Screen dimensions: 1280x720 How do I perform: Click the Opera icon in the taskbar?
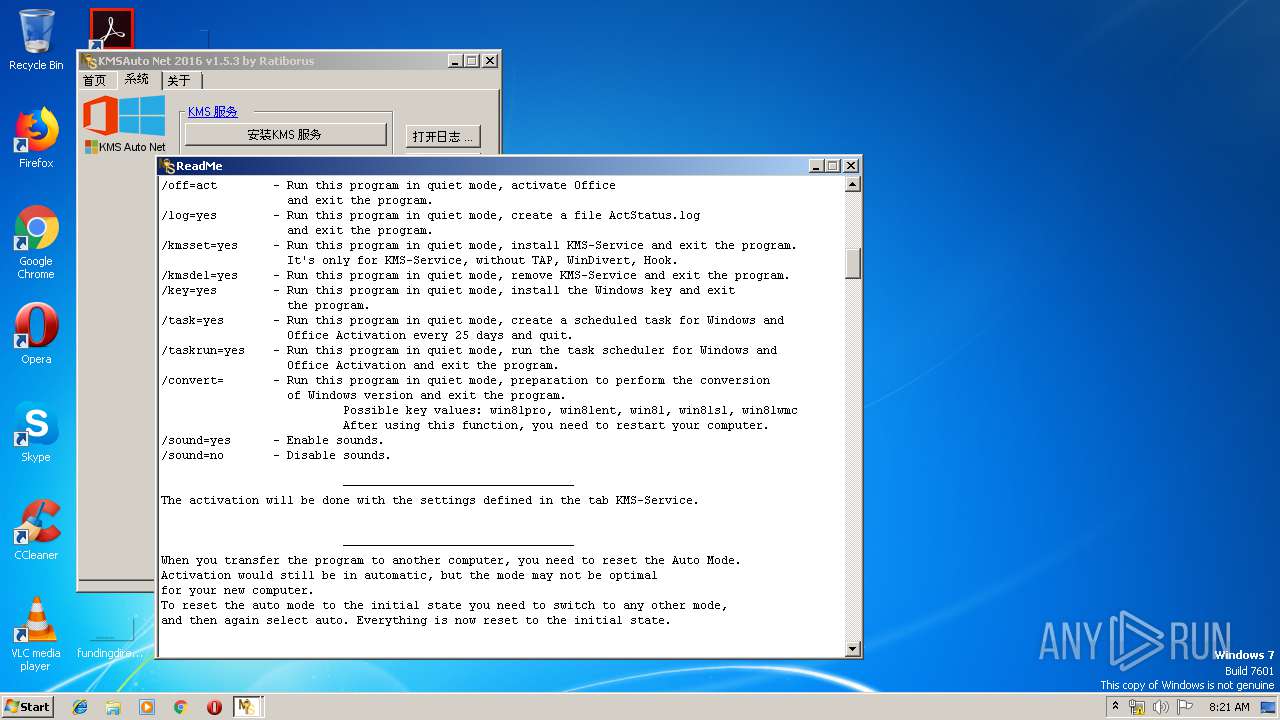[x=214, y=707]
